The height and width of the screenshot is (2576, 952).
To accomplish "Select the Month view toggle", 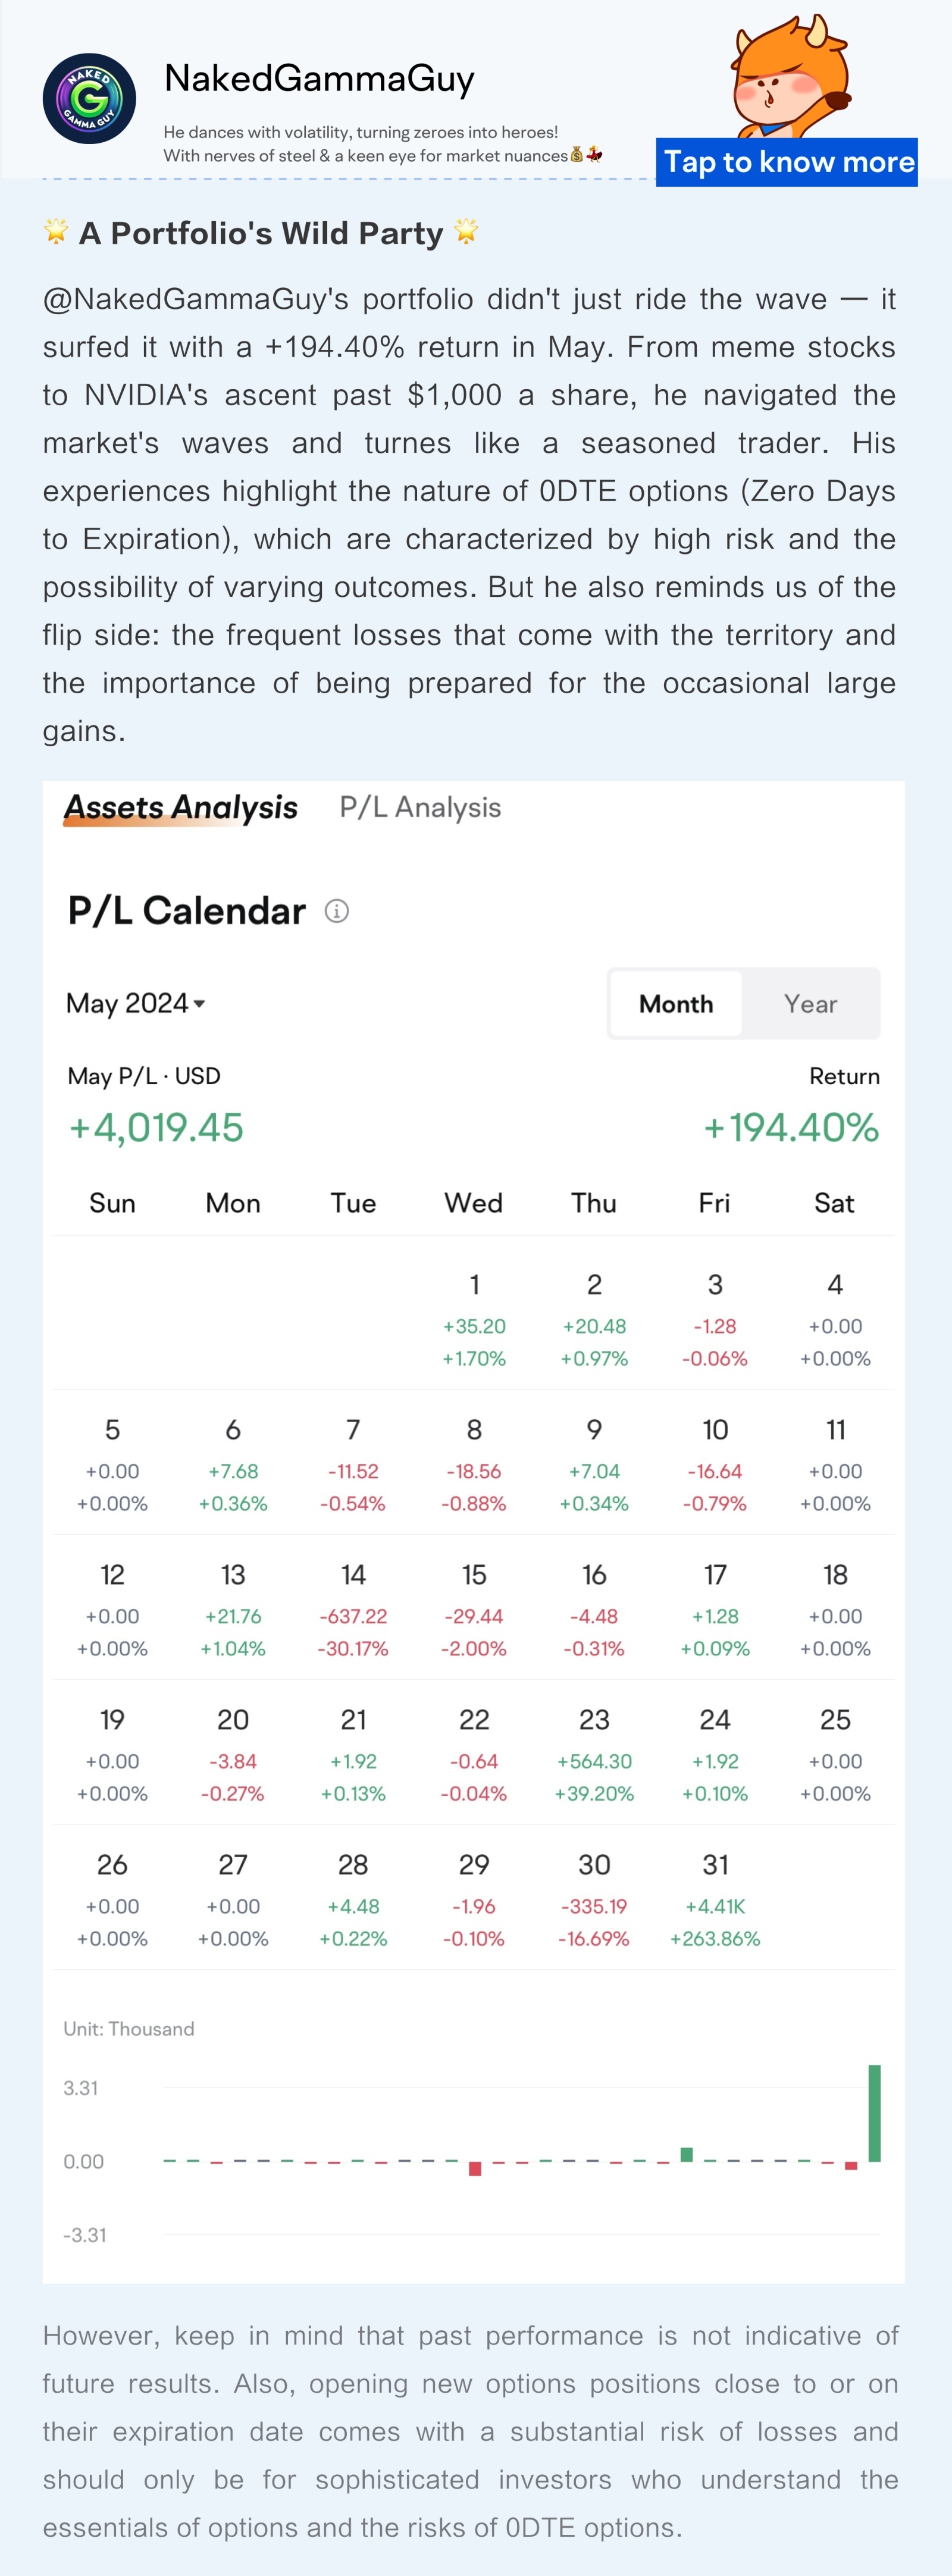I will pos(676,1004).
